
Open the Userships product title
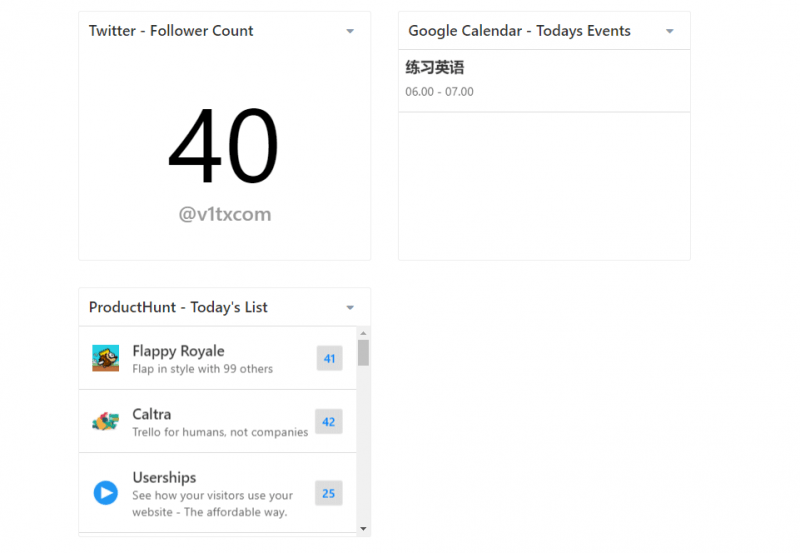coord(164,477)
